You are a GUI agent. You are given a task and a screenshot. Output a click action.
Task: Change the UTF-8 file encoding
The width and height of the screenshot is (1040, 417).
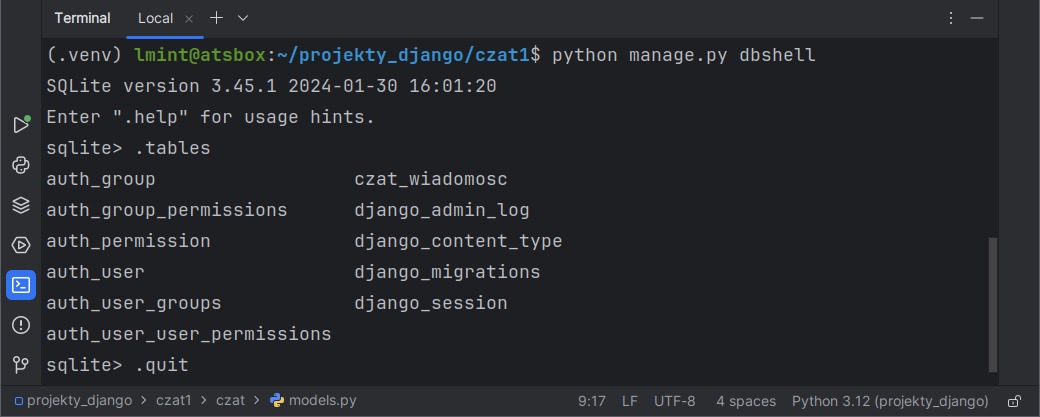tap(675, 401)
